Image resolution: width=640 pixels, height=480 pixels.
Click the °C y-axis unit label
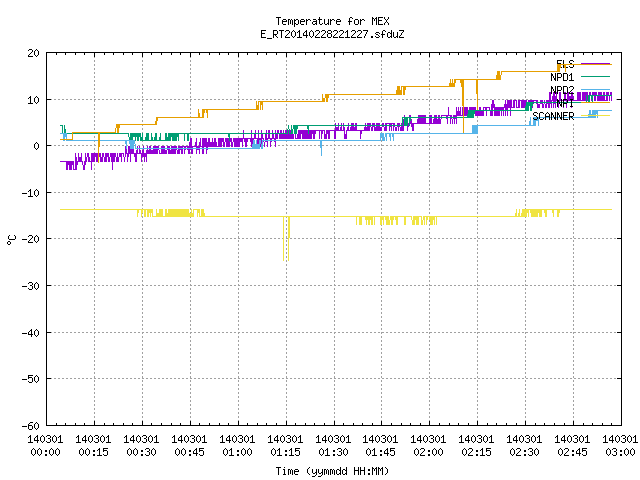(x=11, y=240)
